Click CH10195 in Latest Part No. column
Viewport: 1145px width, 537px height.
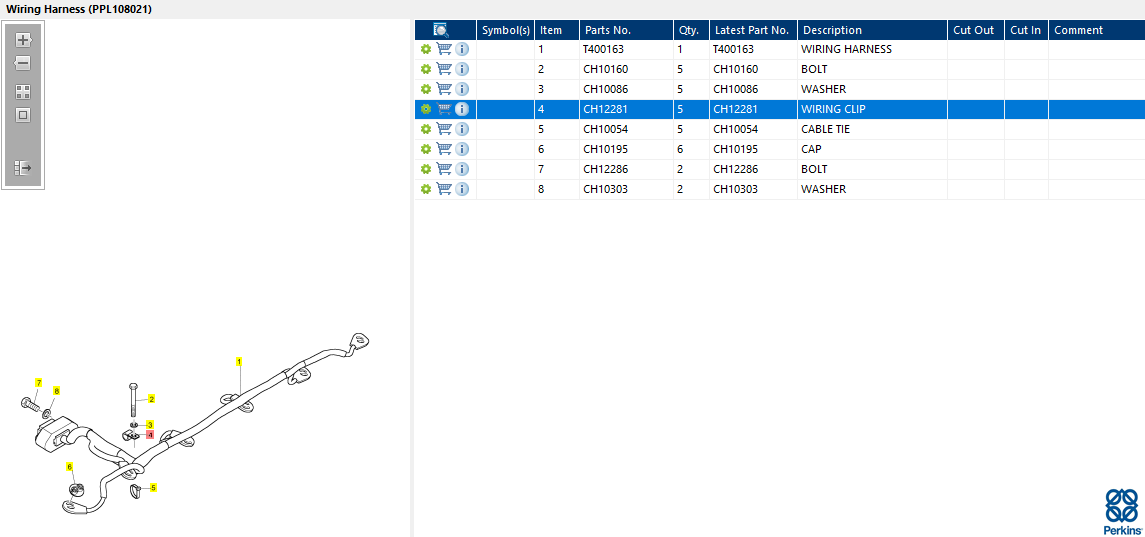735,149
